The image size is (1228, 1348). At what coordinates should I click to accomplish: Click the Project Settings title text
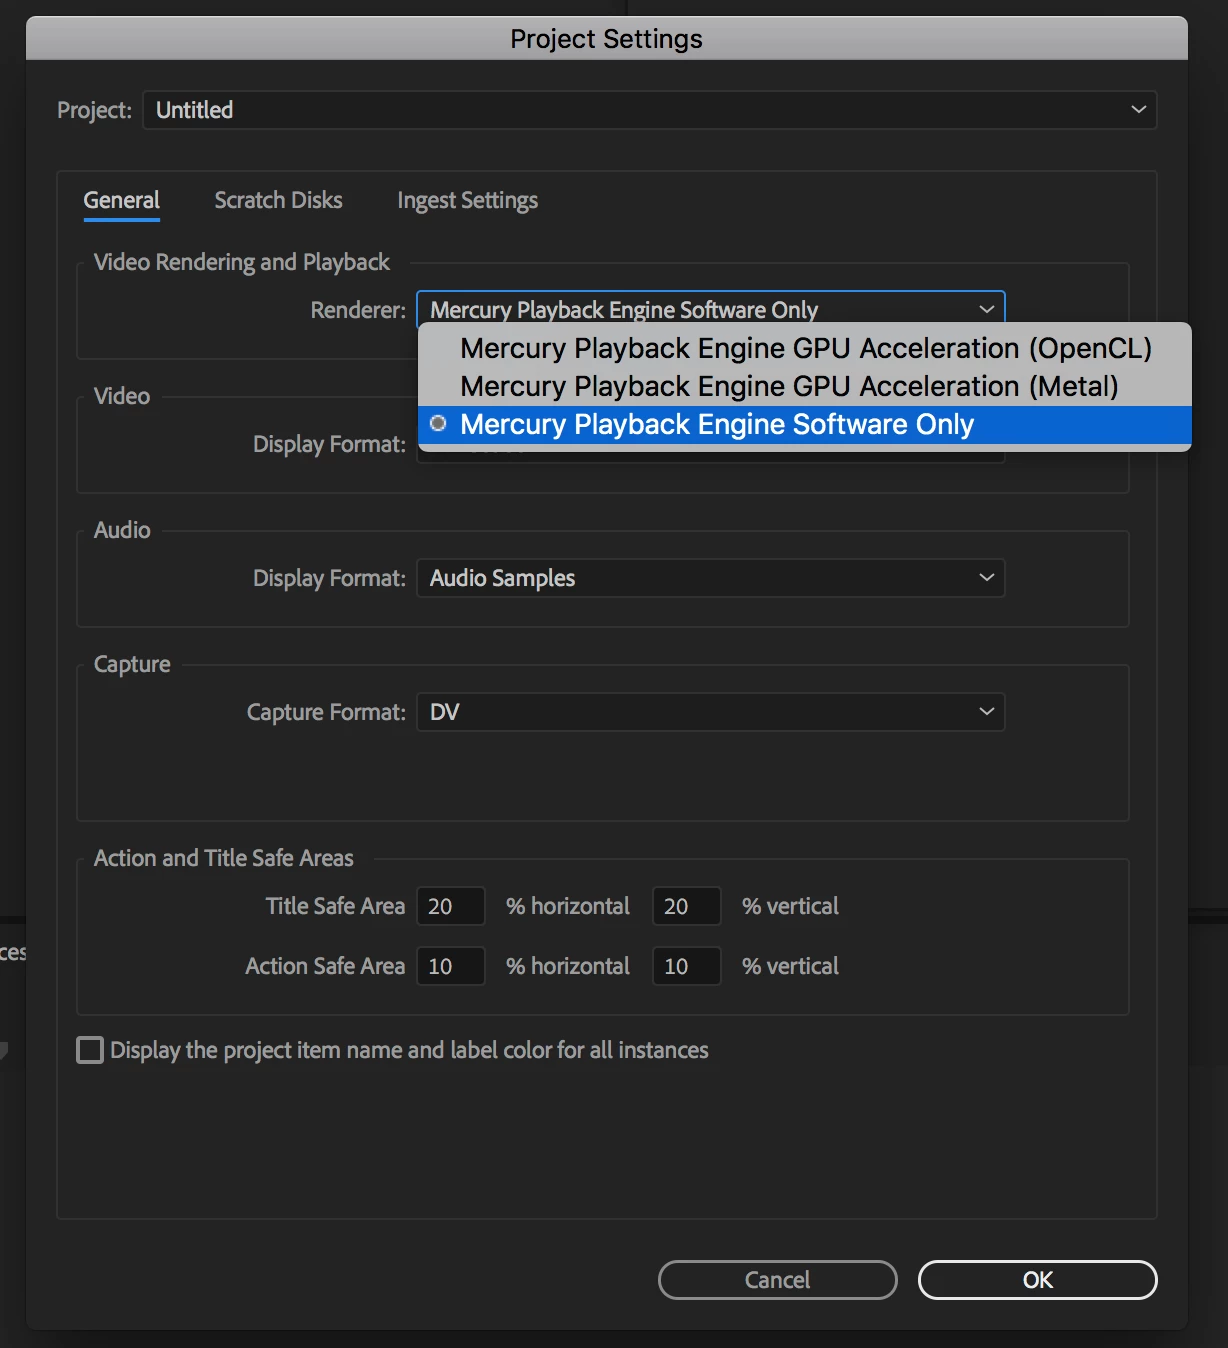pyautogui.click(x=606, y=39)
